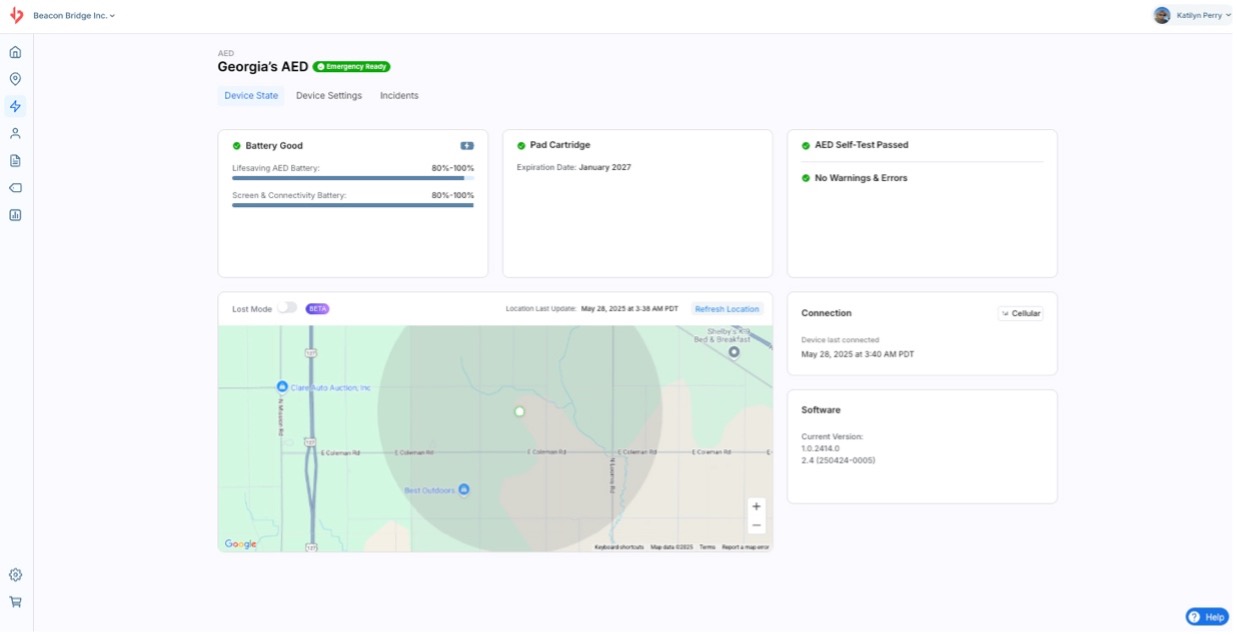Expand the Beacon Bridge Inc. organization dropdown
The height and width of the screenshot is (635, 1237).
(74, 16)
